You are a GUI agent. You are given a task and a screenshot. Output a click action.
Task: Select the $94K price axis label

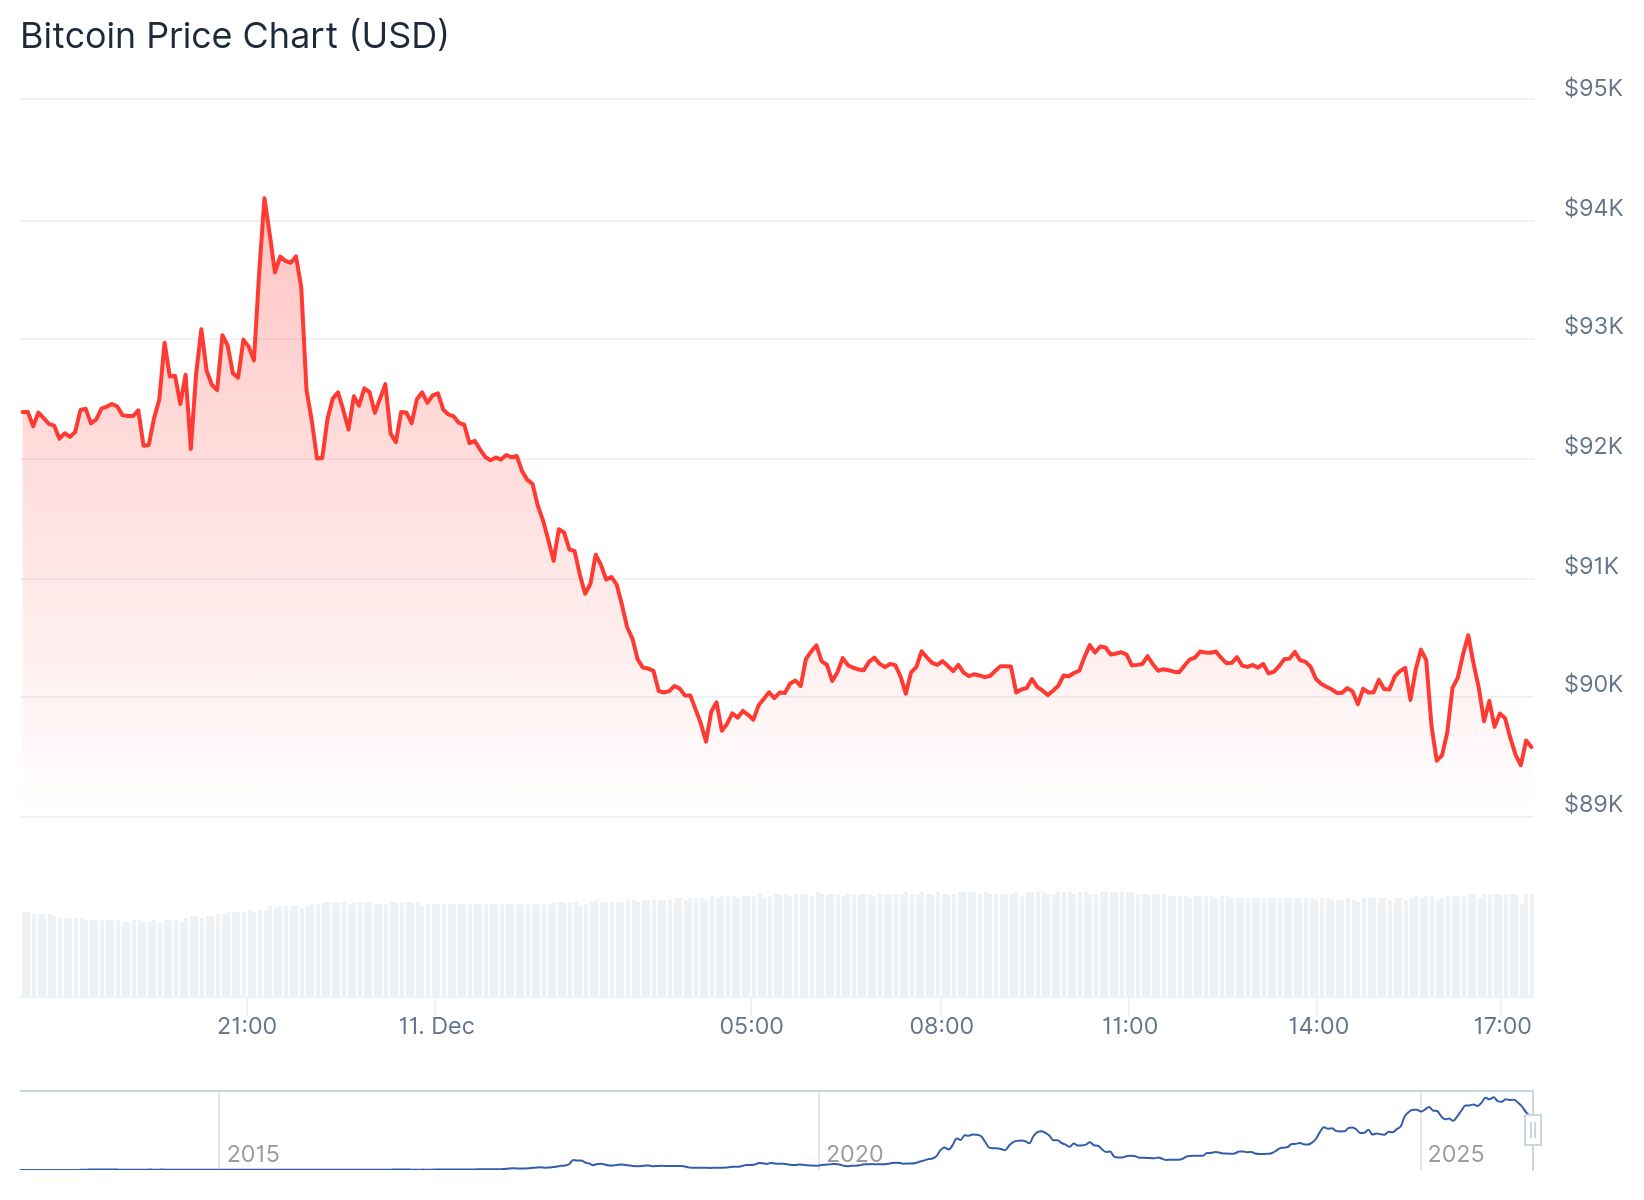pos(1593,208)
